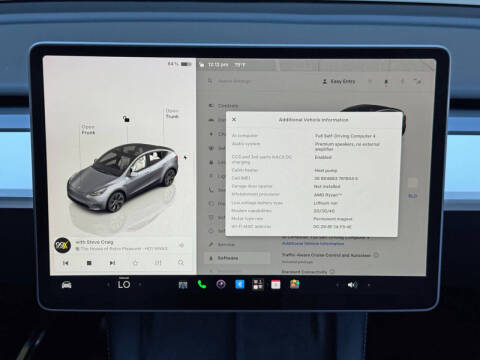Lower cabin temperature with the left arrow
This screenshot has width=480, height=360.
108,285
